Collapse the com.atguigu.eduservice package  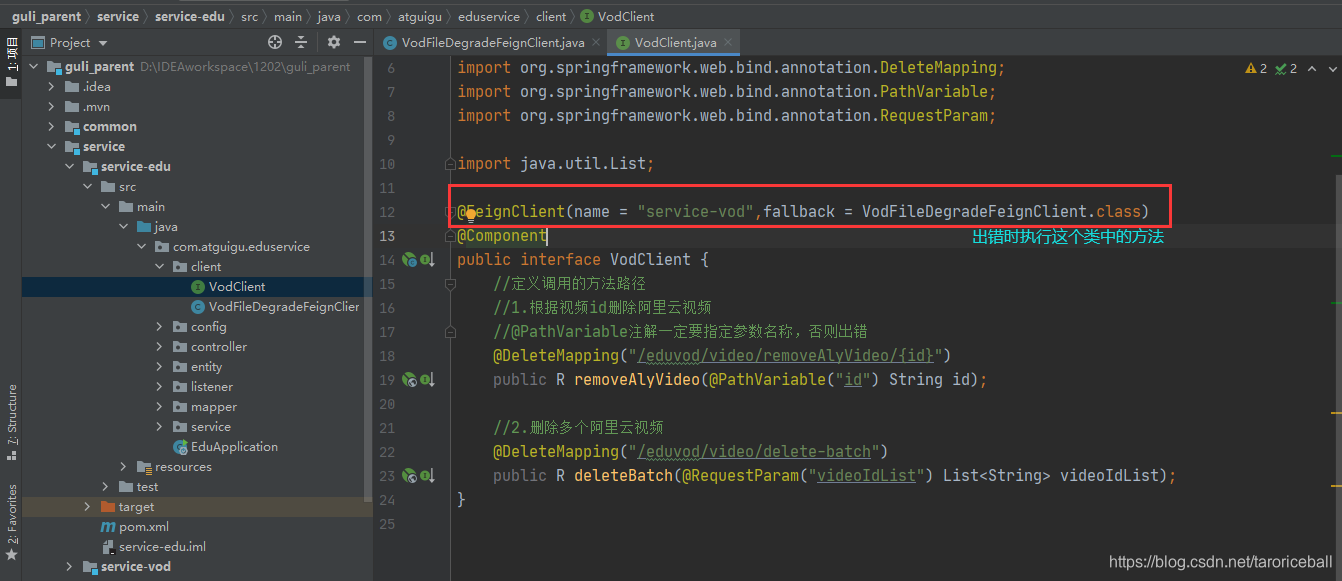142,247
